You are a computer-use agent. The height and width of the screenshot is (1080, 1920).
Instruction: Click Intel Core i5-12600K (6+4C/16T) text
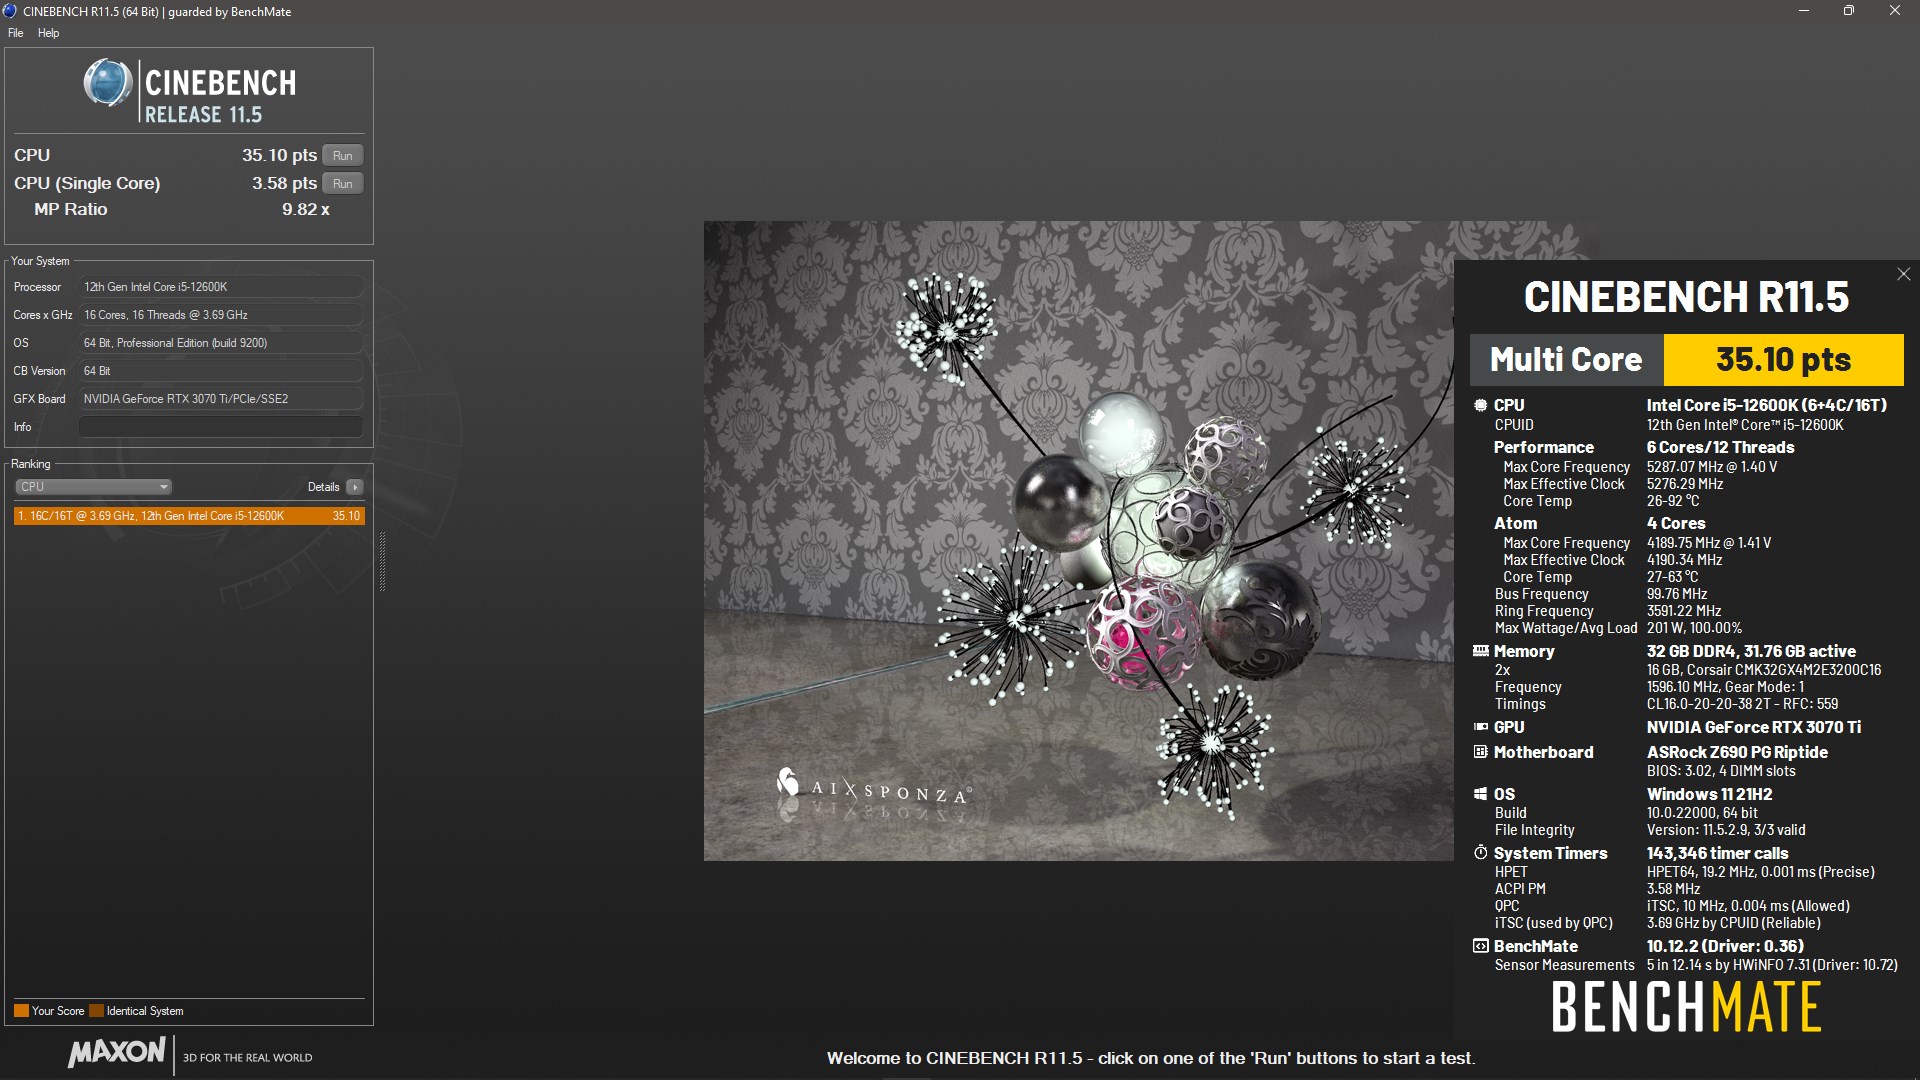(1766, 405)
